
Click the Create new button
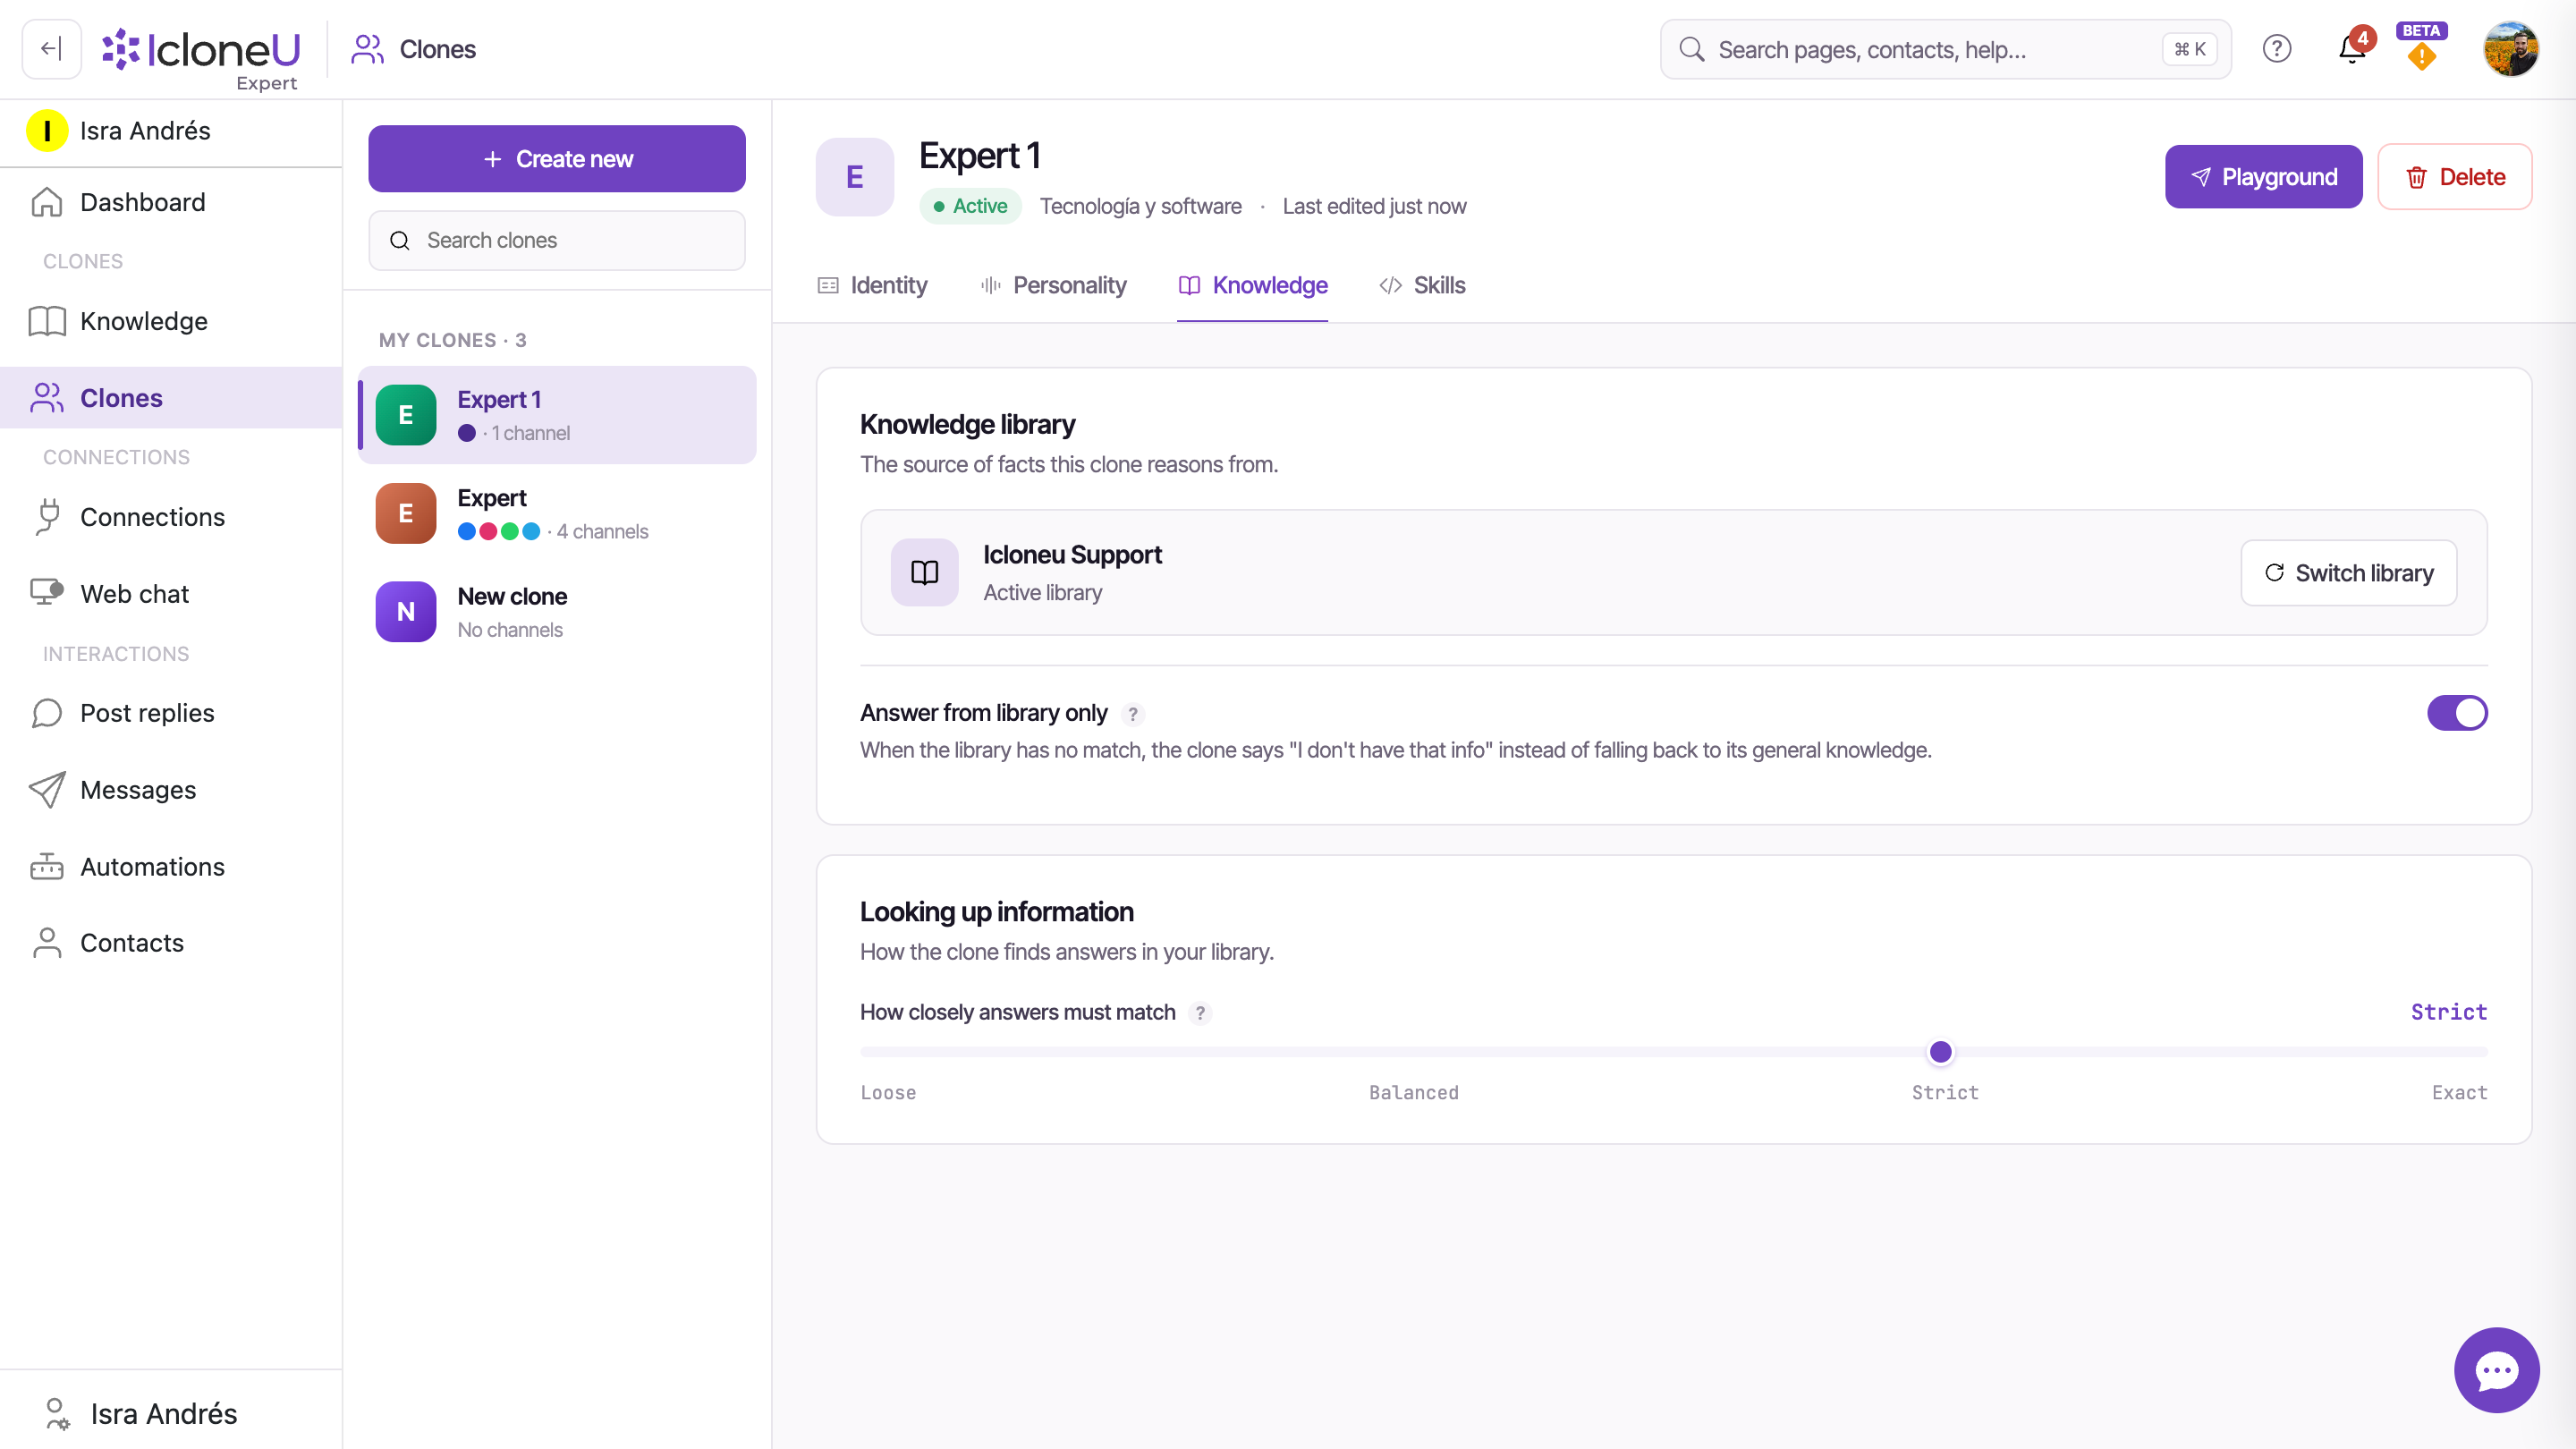(557, 159)
